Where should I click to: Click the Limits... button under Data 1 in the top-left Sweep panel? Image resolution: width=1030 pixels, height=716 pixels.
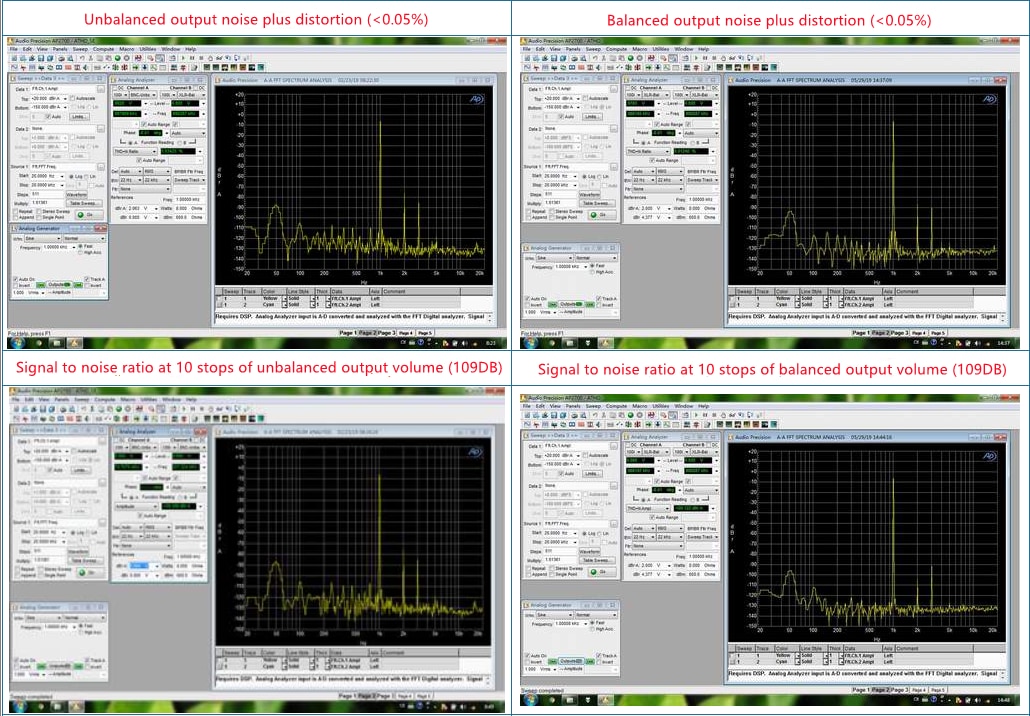(x=79, y=116)
